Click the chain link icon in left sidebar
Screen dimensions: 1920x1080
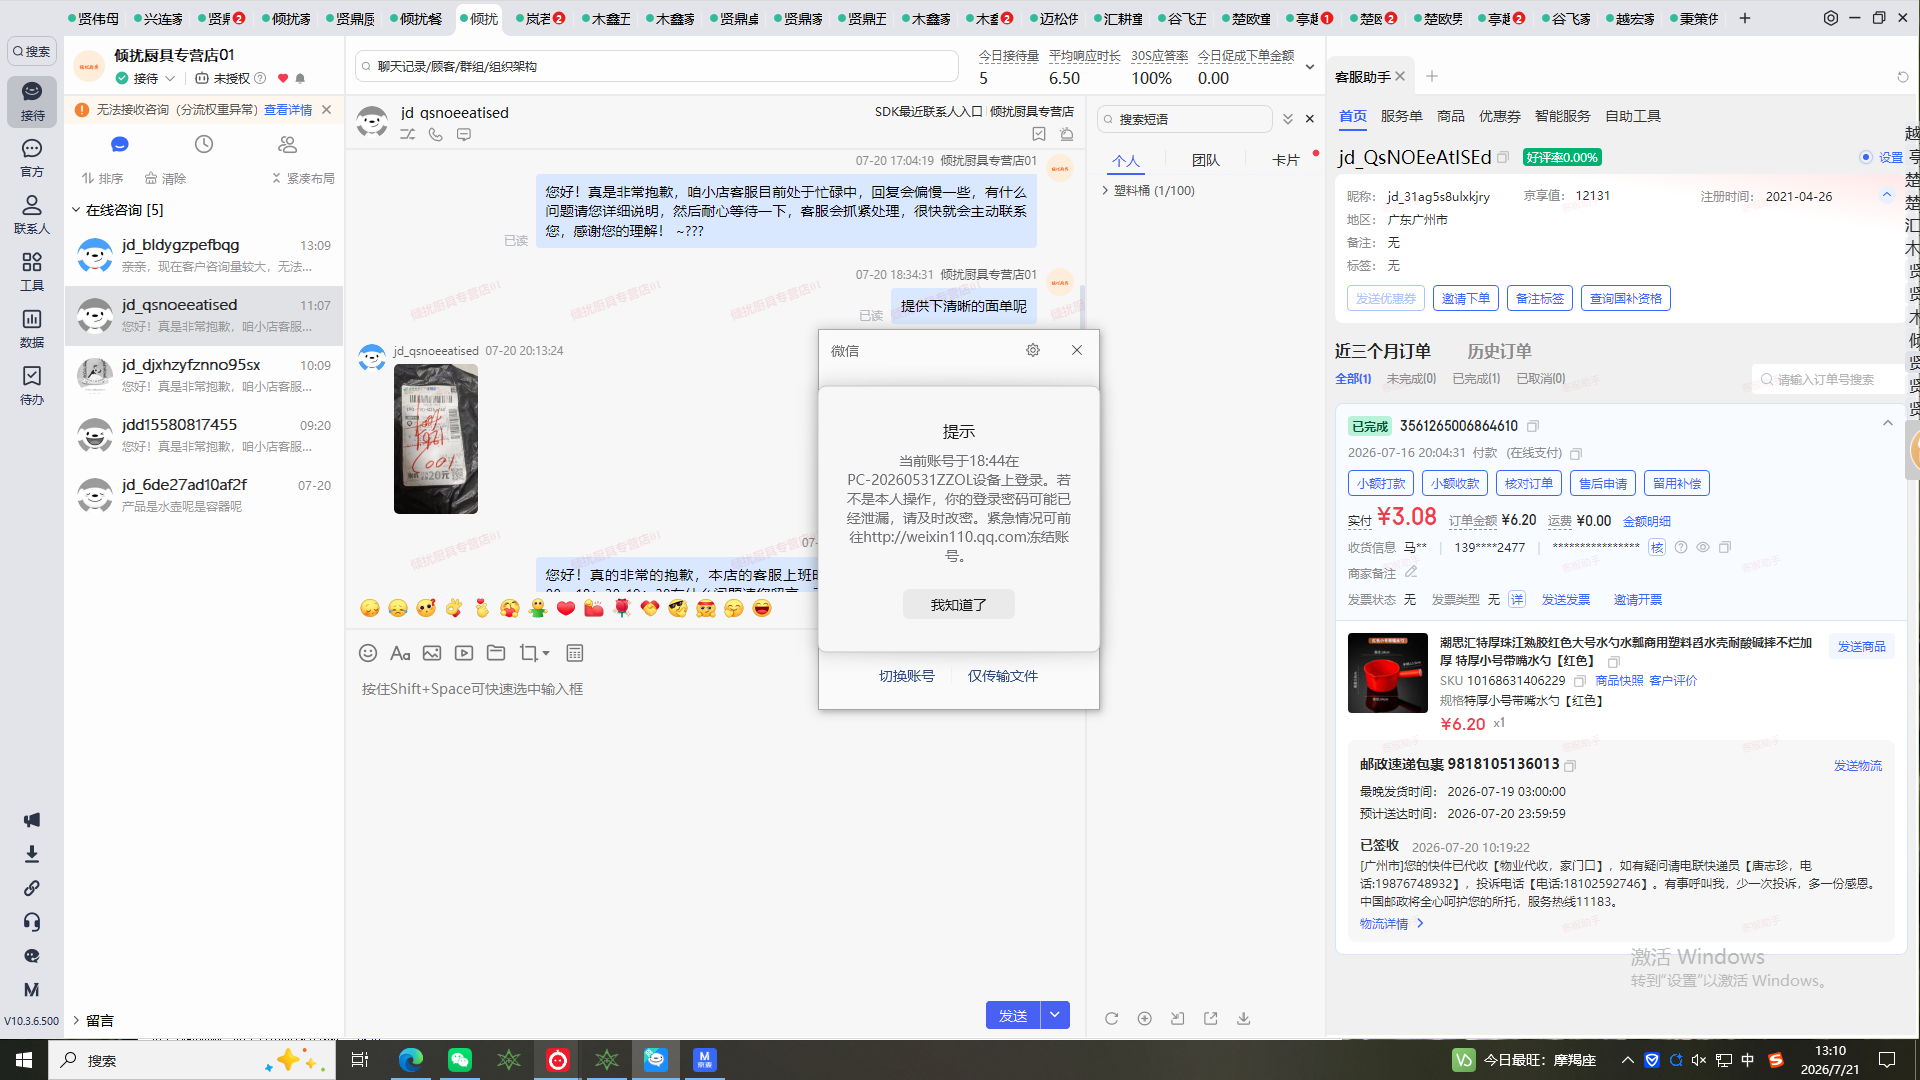[x=32, y=888]
